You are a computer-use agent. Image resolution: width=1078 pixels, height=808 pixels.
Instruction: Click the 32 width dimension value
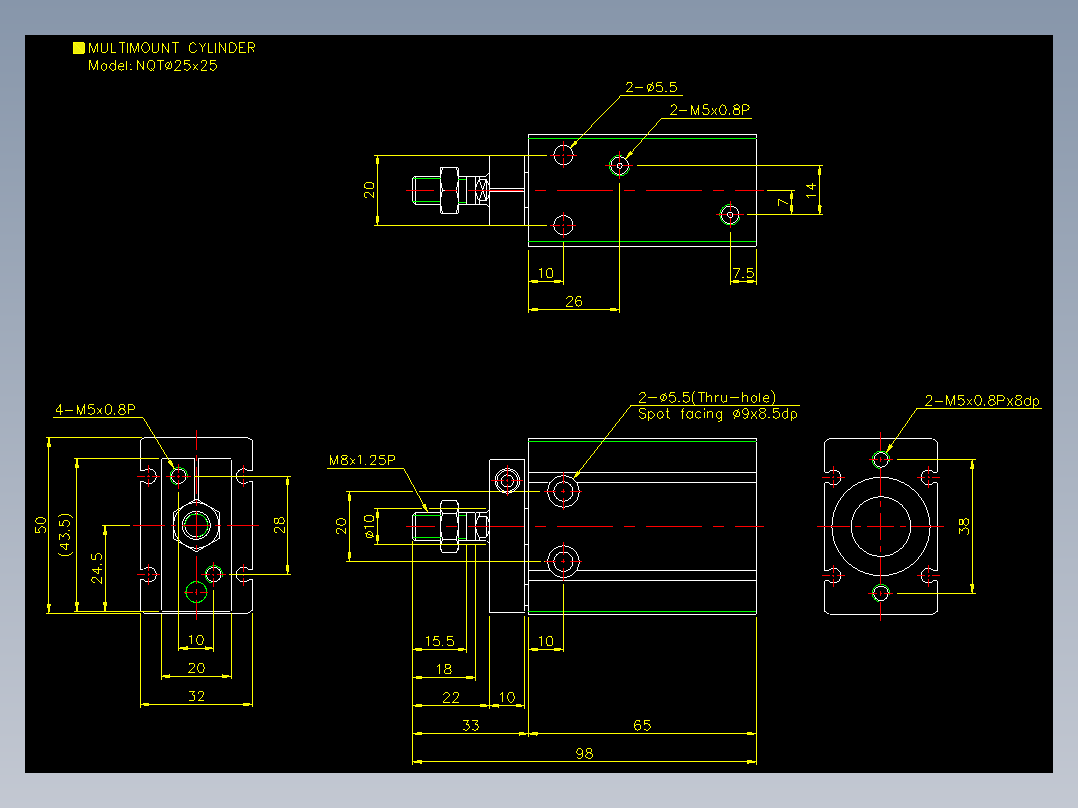[196, 696]
